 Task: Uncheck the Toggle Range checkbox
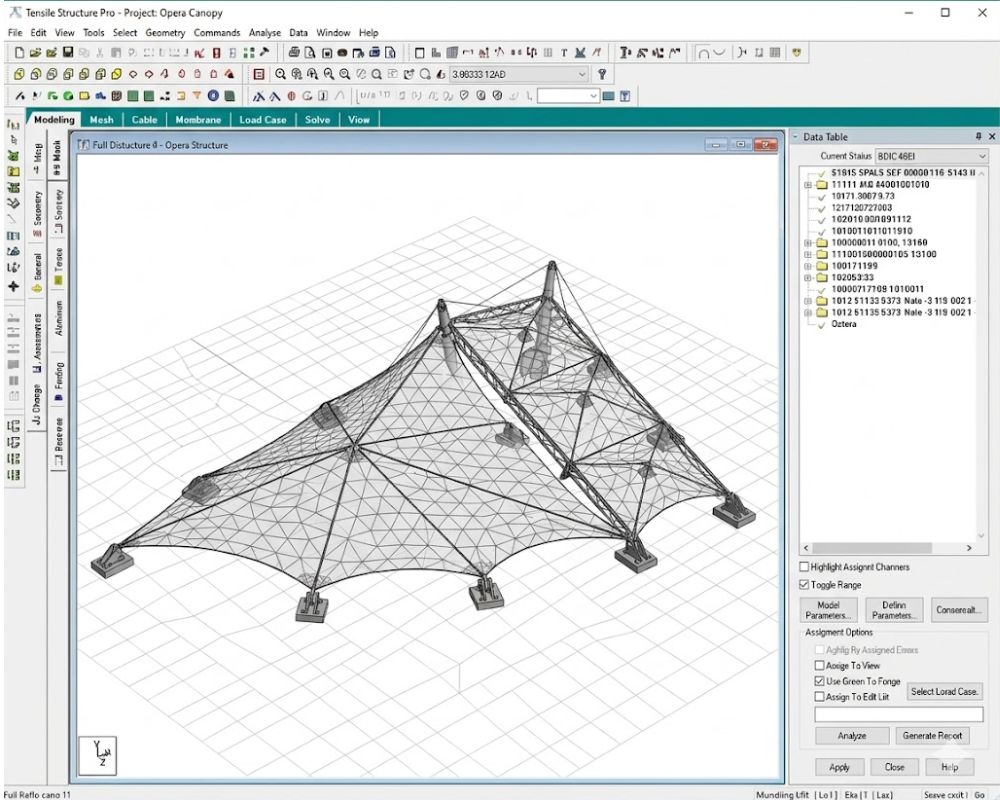(x=805, y=585)
